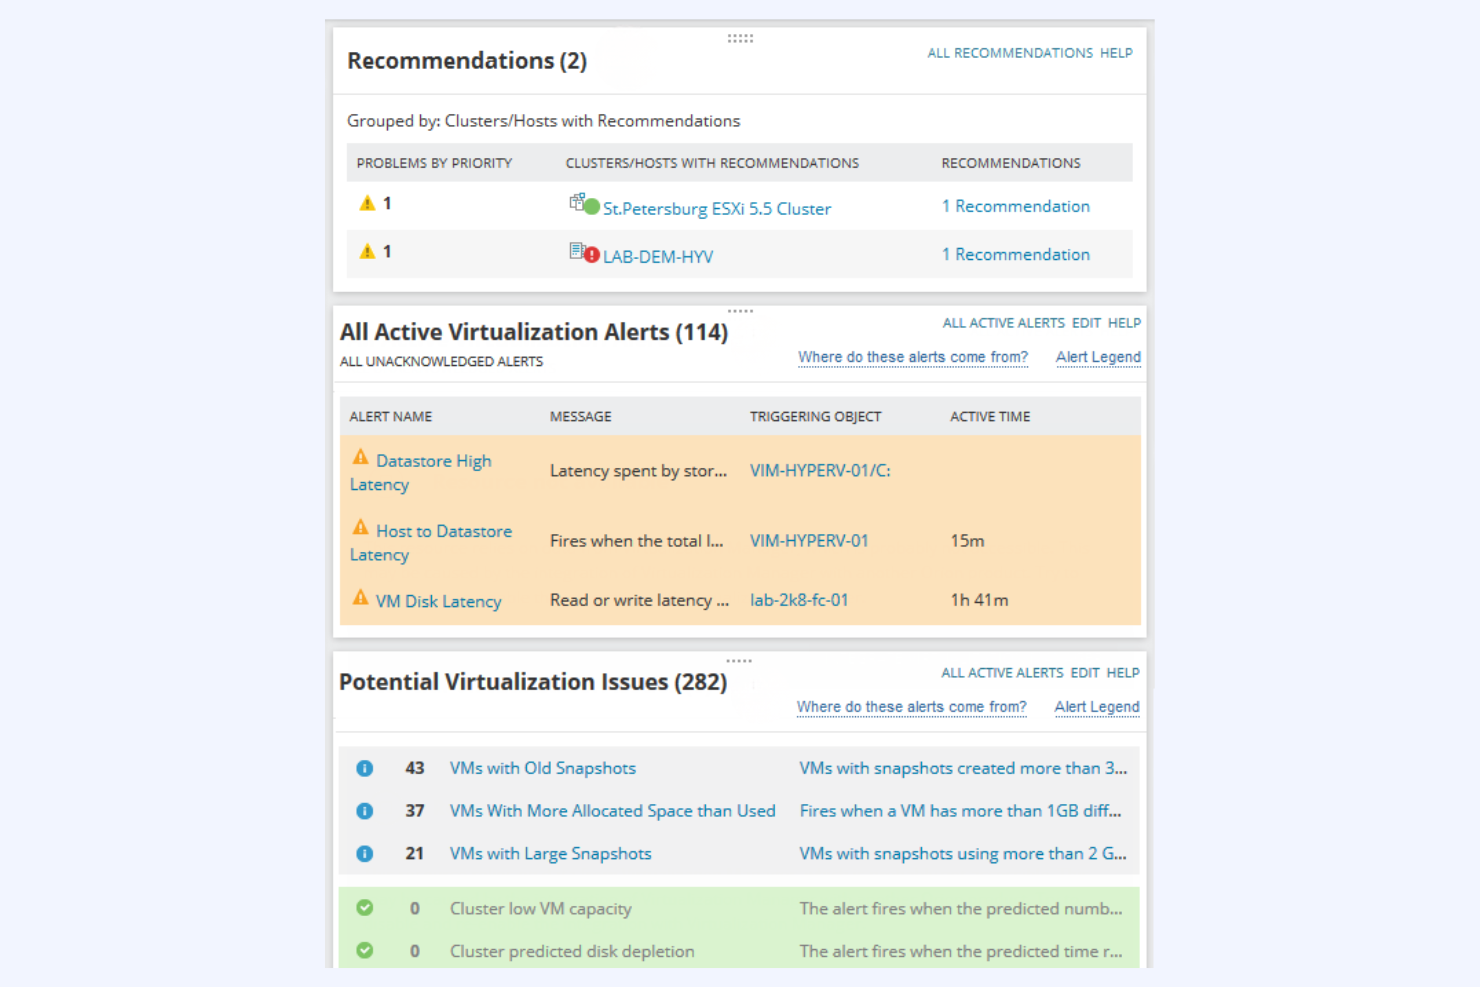Click 1 Recommendation for LAB-DEM-HYV
The image size is (1480, 987).
(x=1016, y=254)
